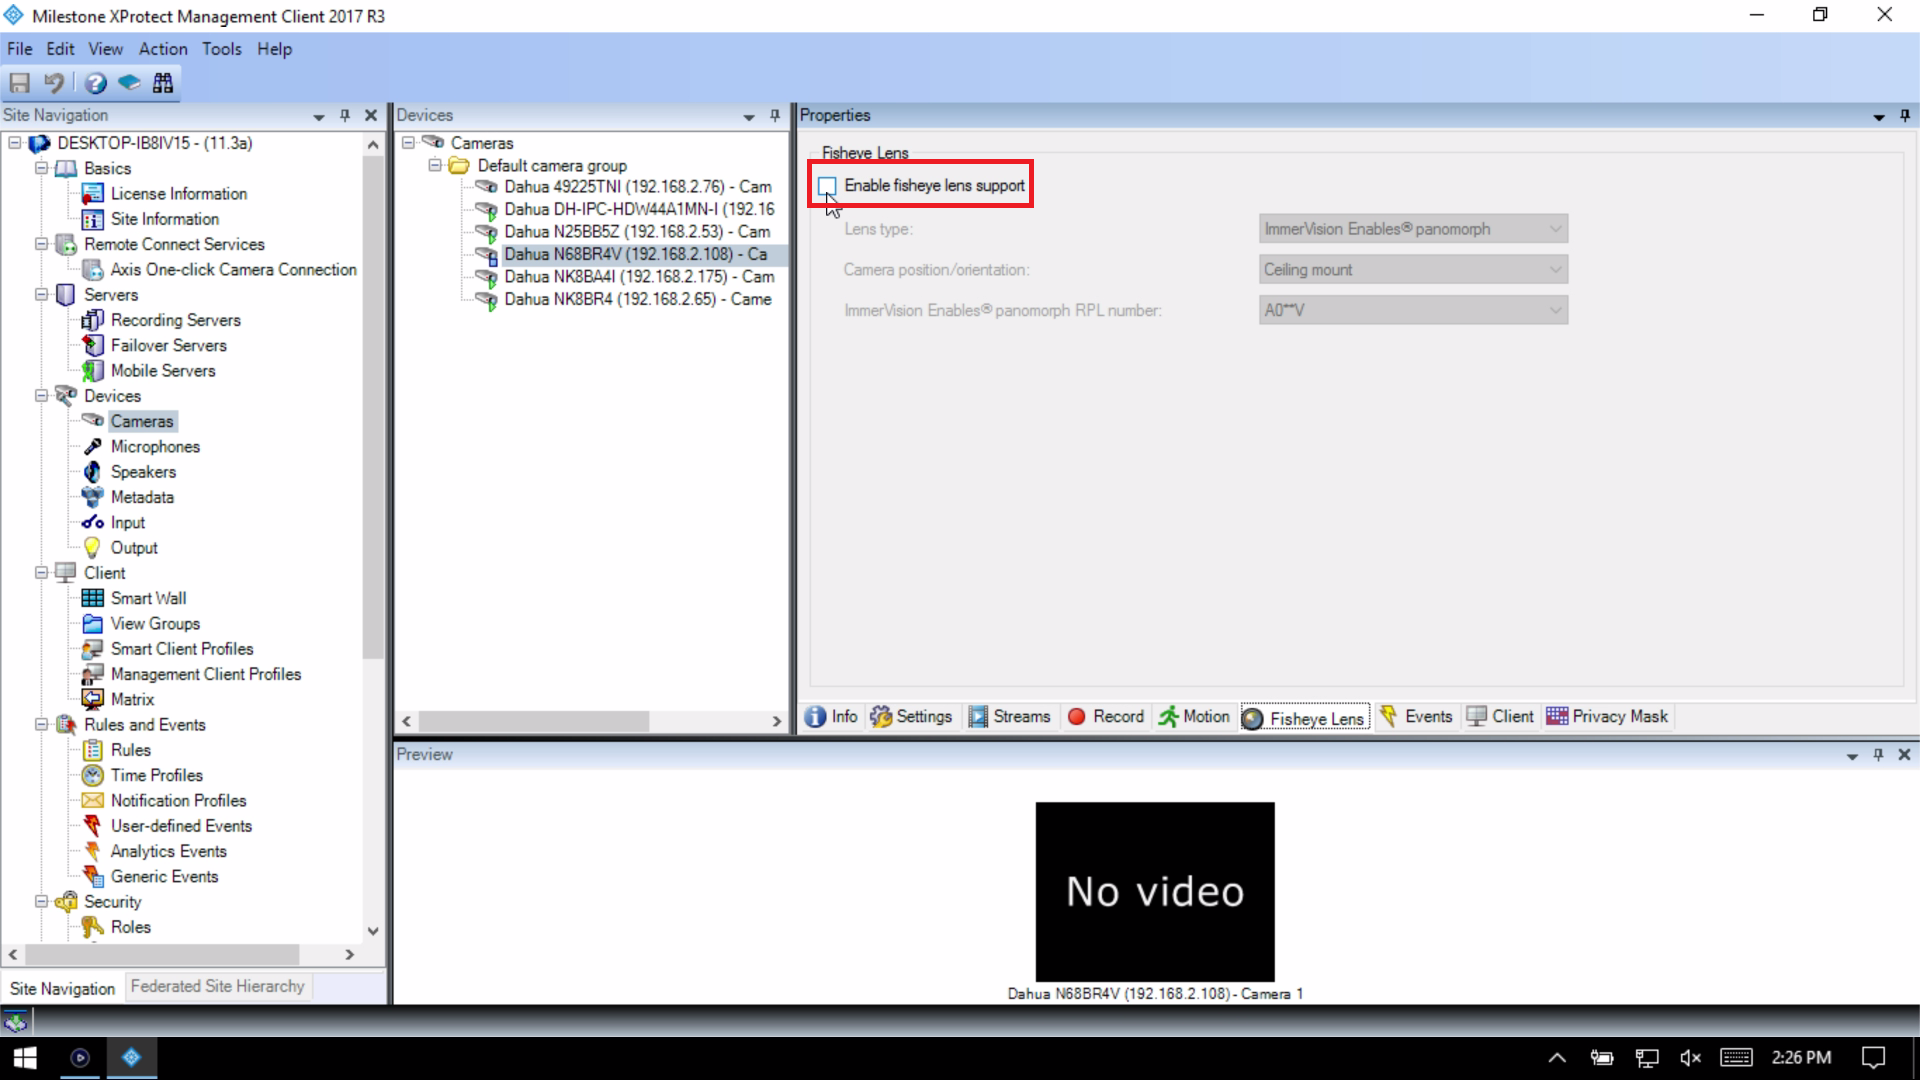Click the Privacy Mask tab icon
The width and height of the screenshot is (1920, 1080).
coord(1556,716)
